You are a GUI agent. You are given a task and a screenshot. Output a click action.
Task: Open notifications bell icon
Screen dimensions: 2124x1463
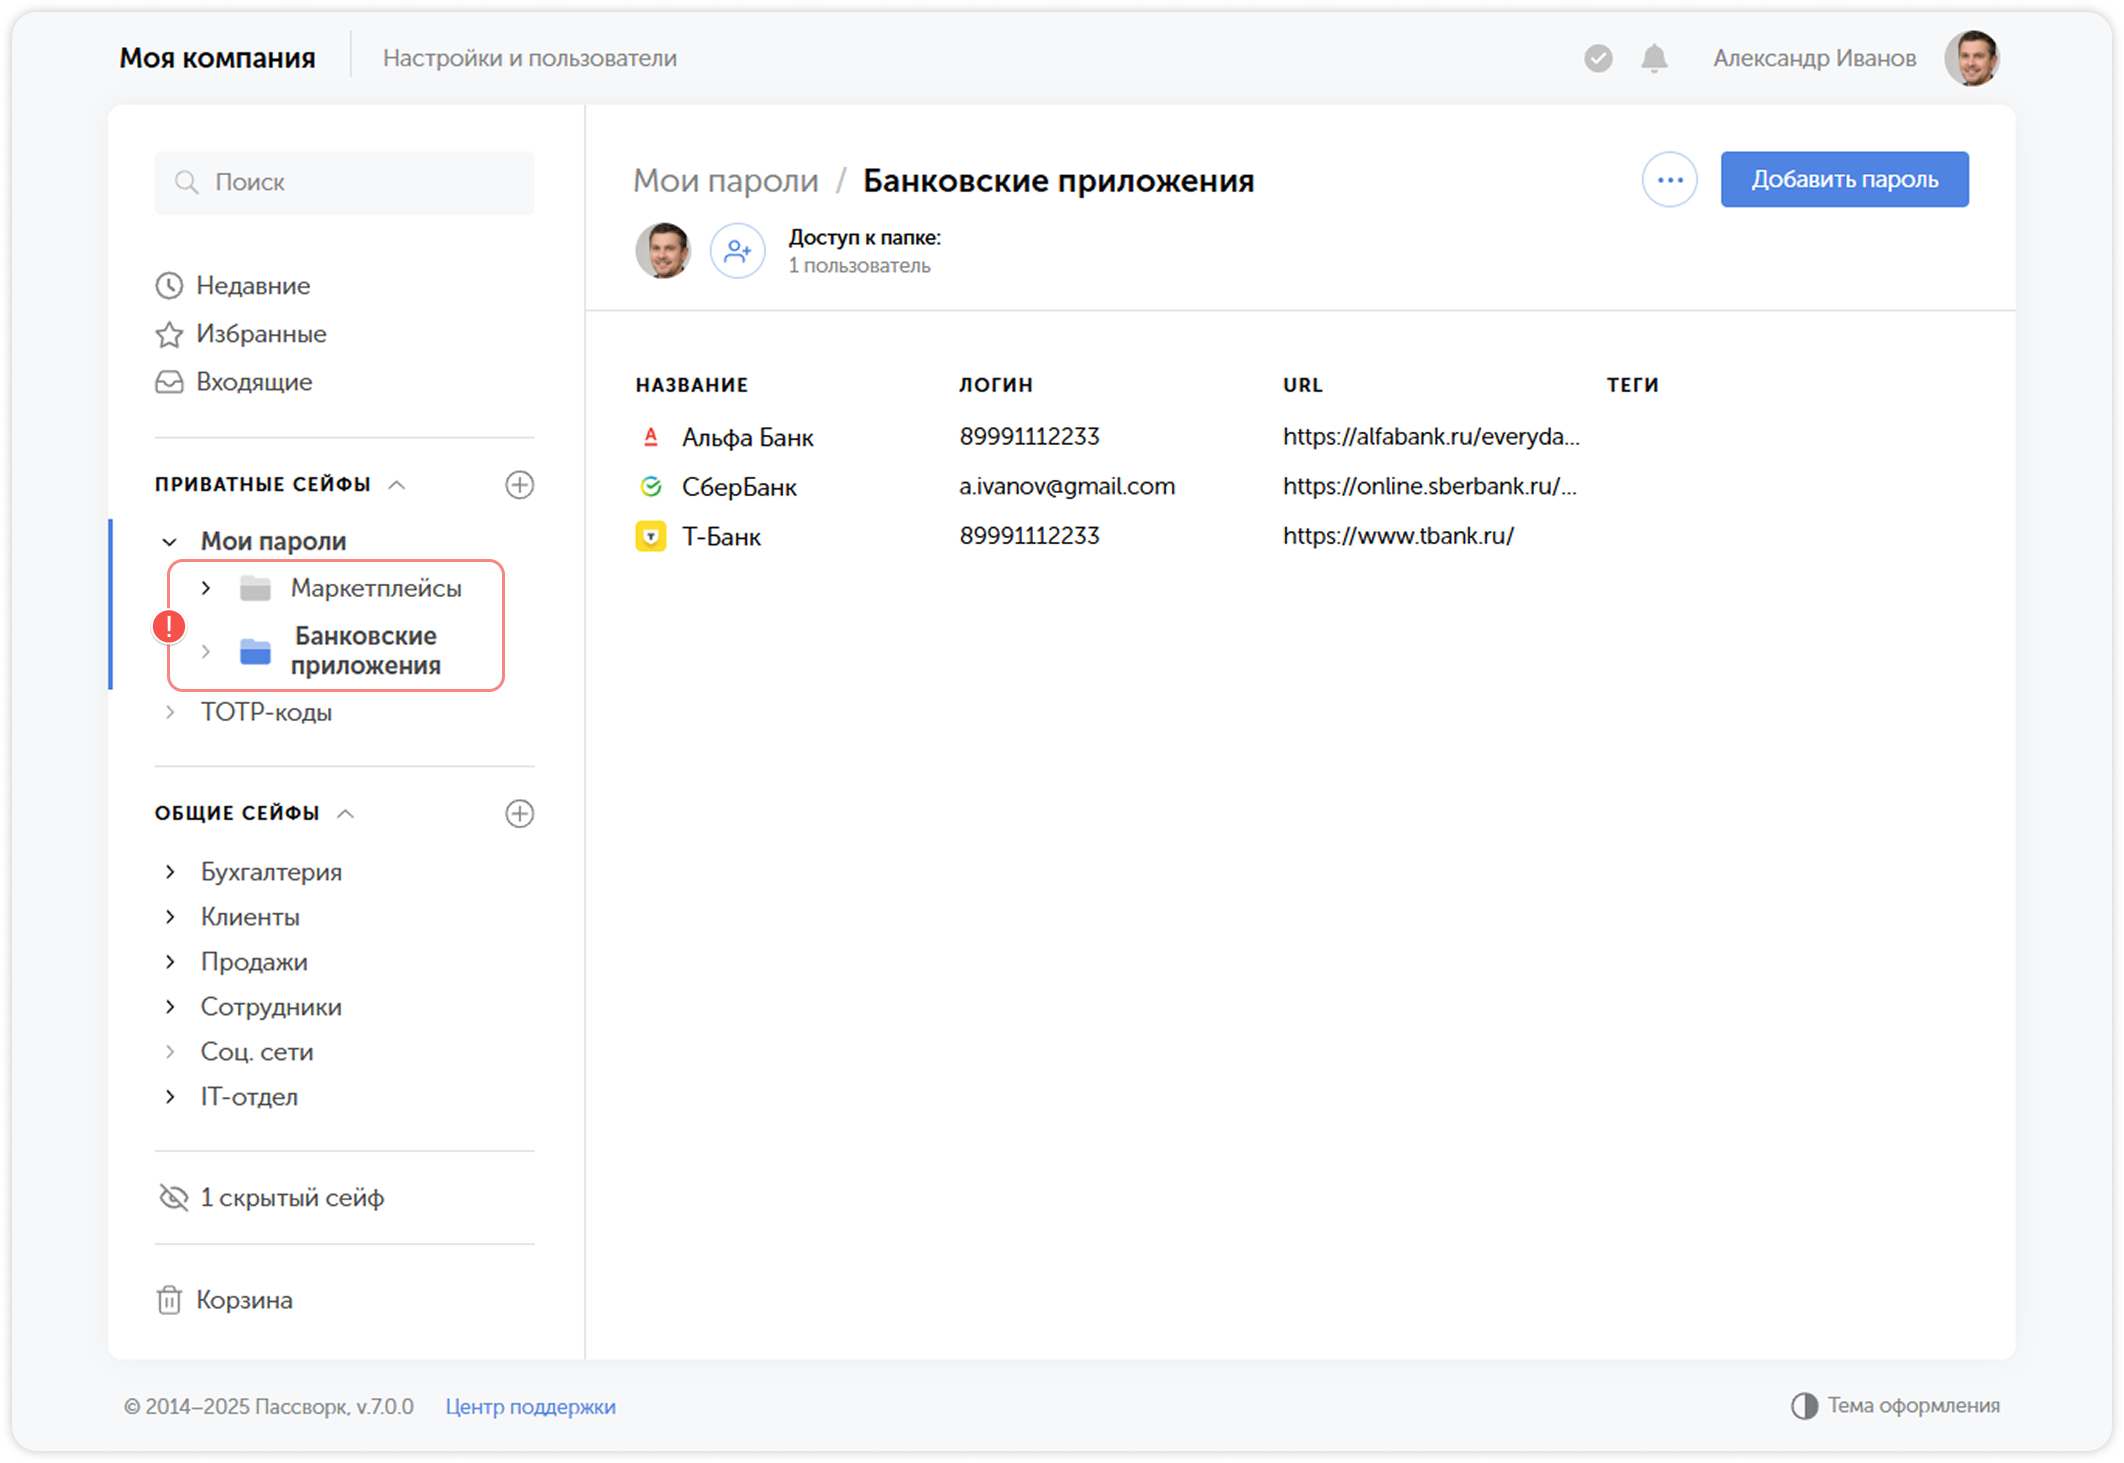[x=1655, y=58]
